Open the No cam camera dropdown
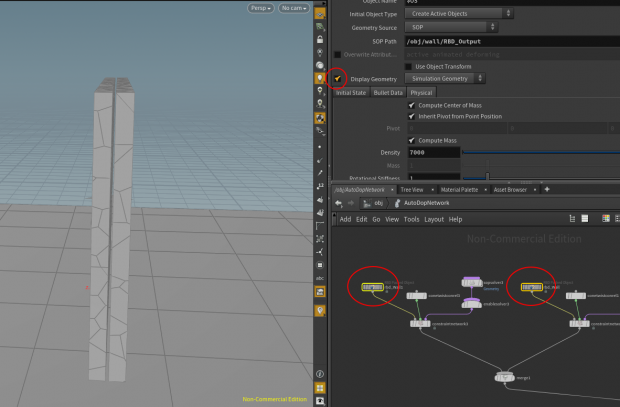620x407 pixels. tap(294, 8)
